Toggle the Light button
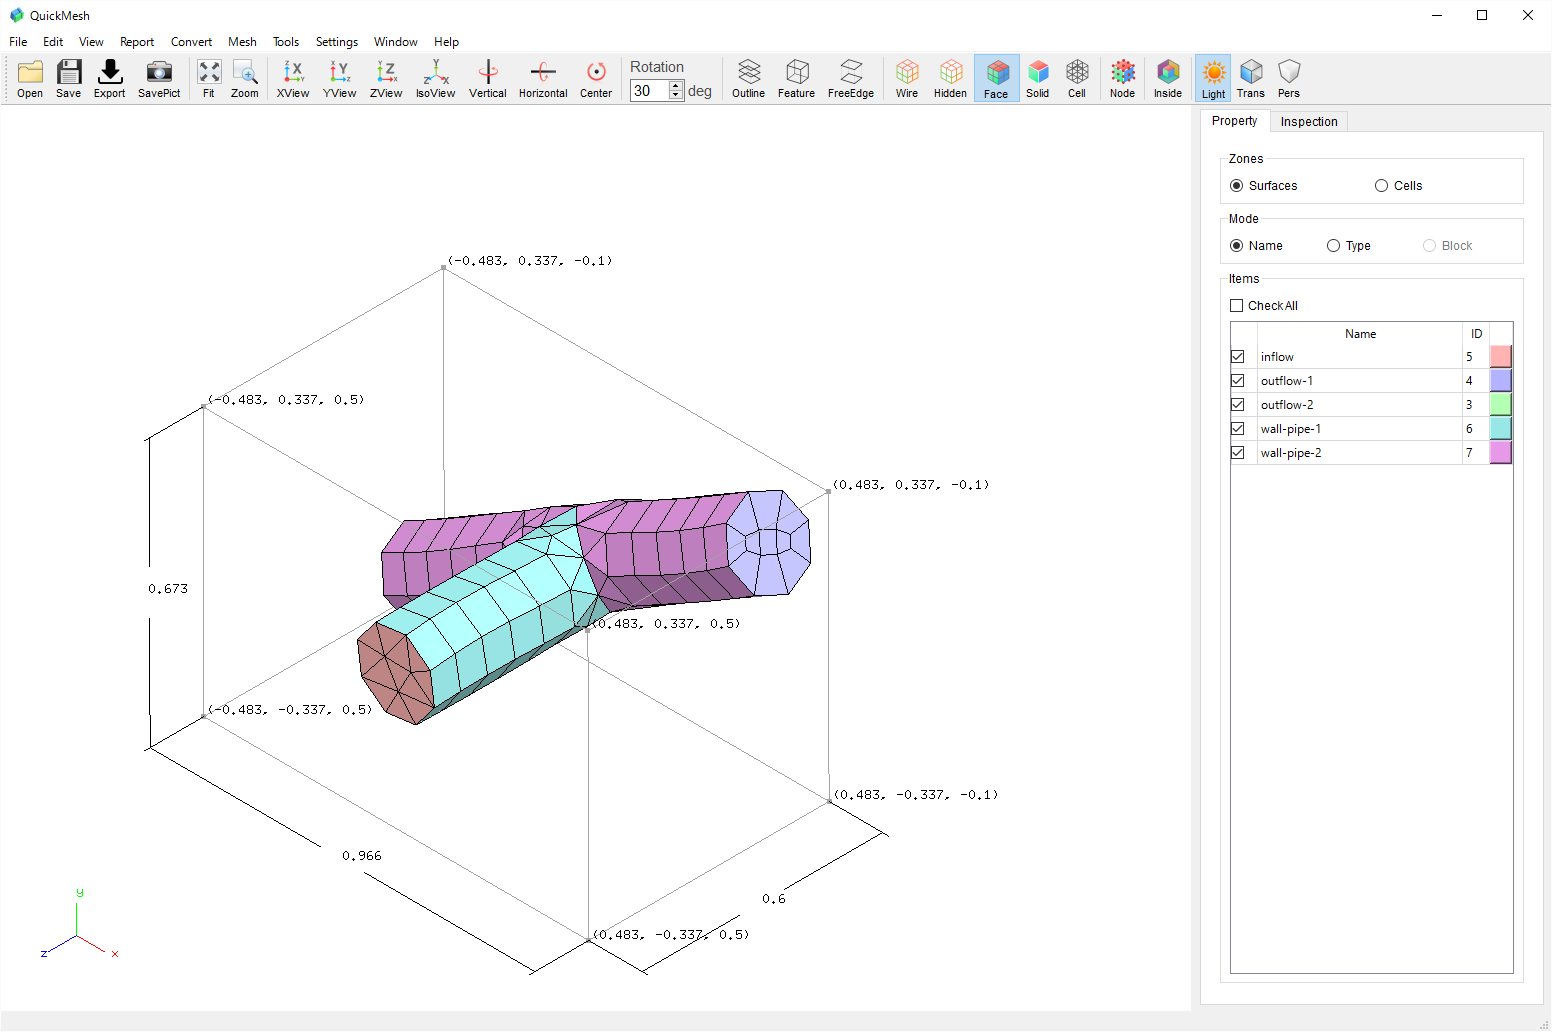This screenshot has width=1552, height=1032. click(x=1213, y=78)
